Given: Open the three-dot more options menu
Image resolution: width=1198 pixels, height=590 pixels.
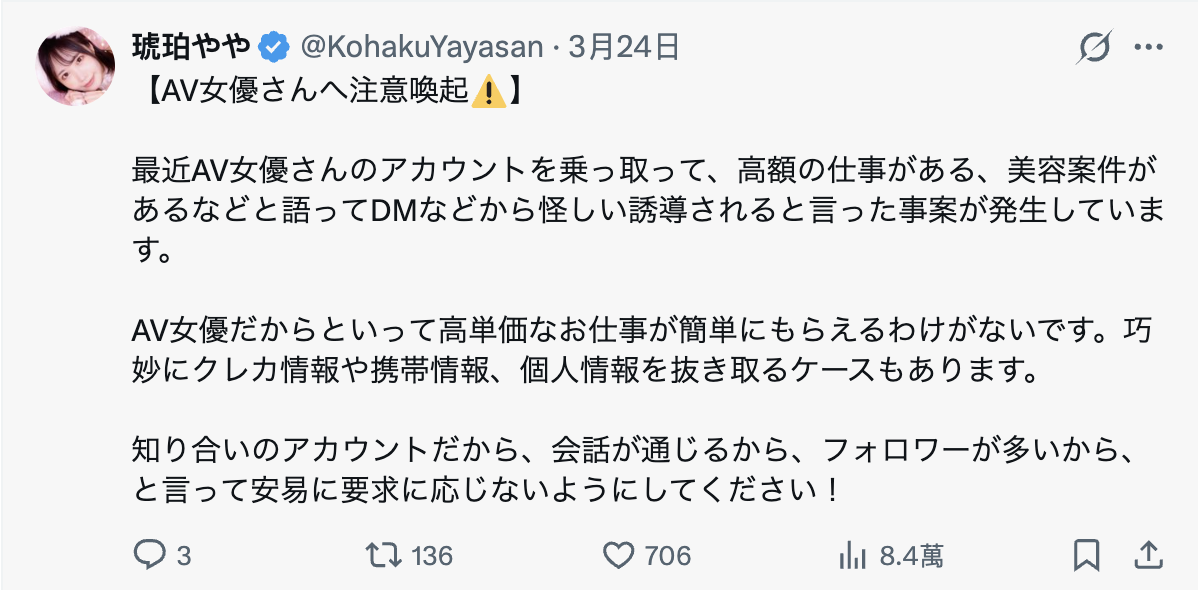Looking at the screenshot, I should [x=1148, y=47].
